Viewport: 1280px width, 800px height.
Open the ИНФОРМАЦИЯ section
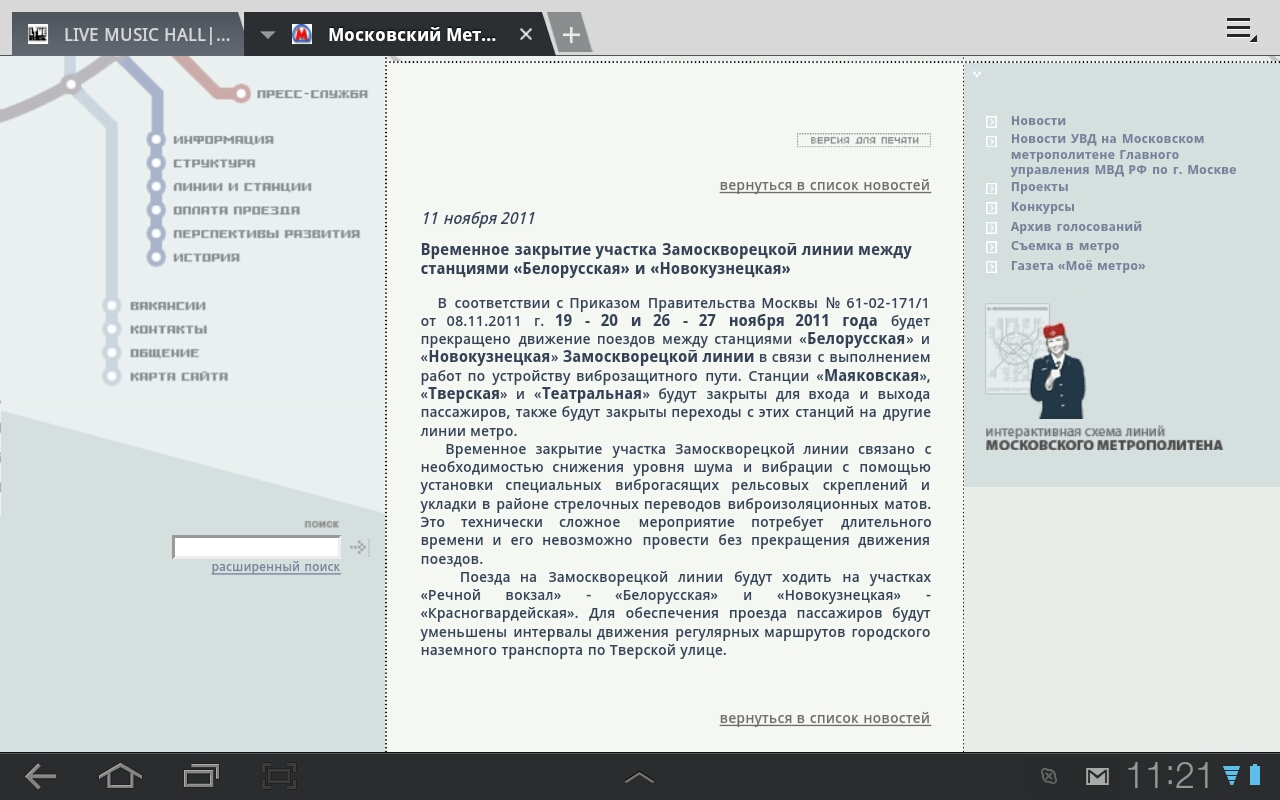(223, 140)
